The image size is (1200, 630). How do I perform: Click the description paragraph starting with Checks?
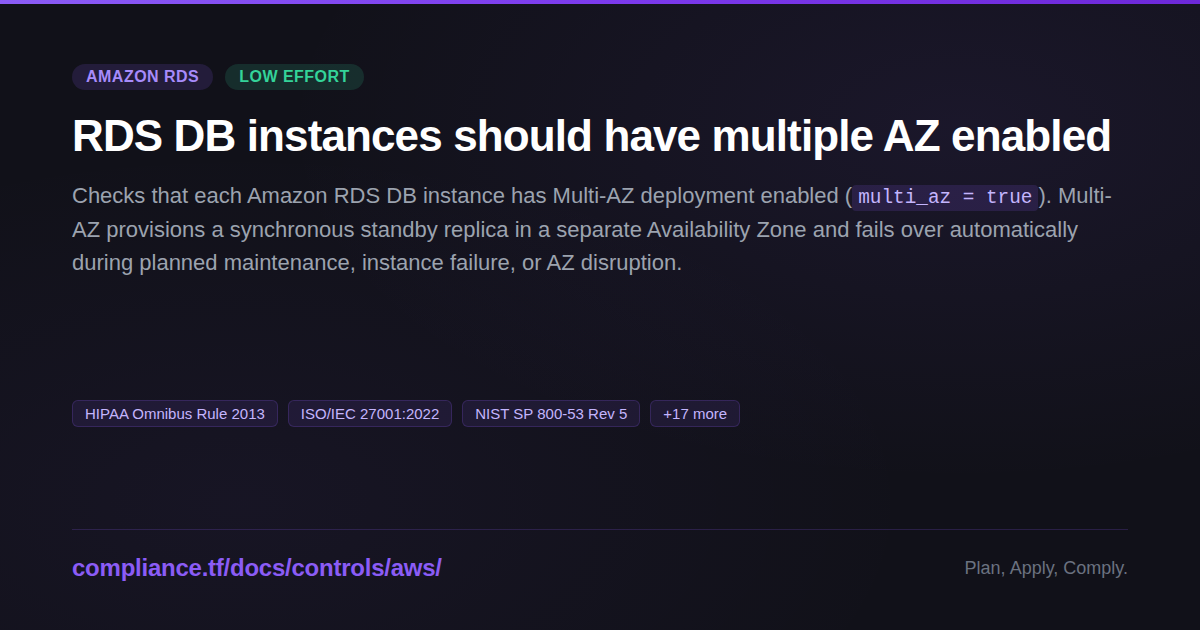click(x=592, y=230)
